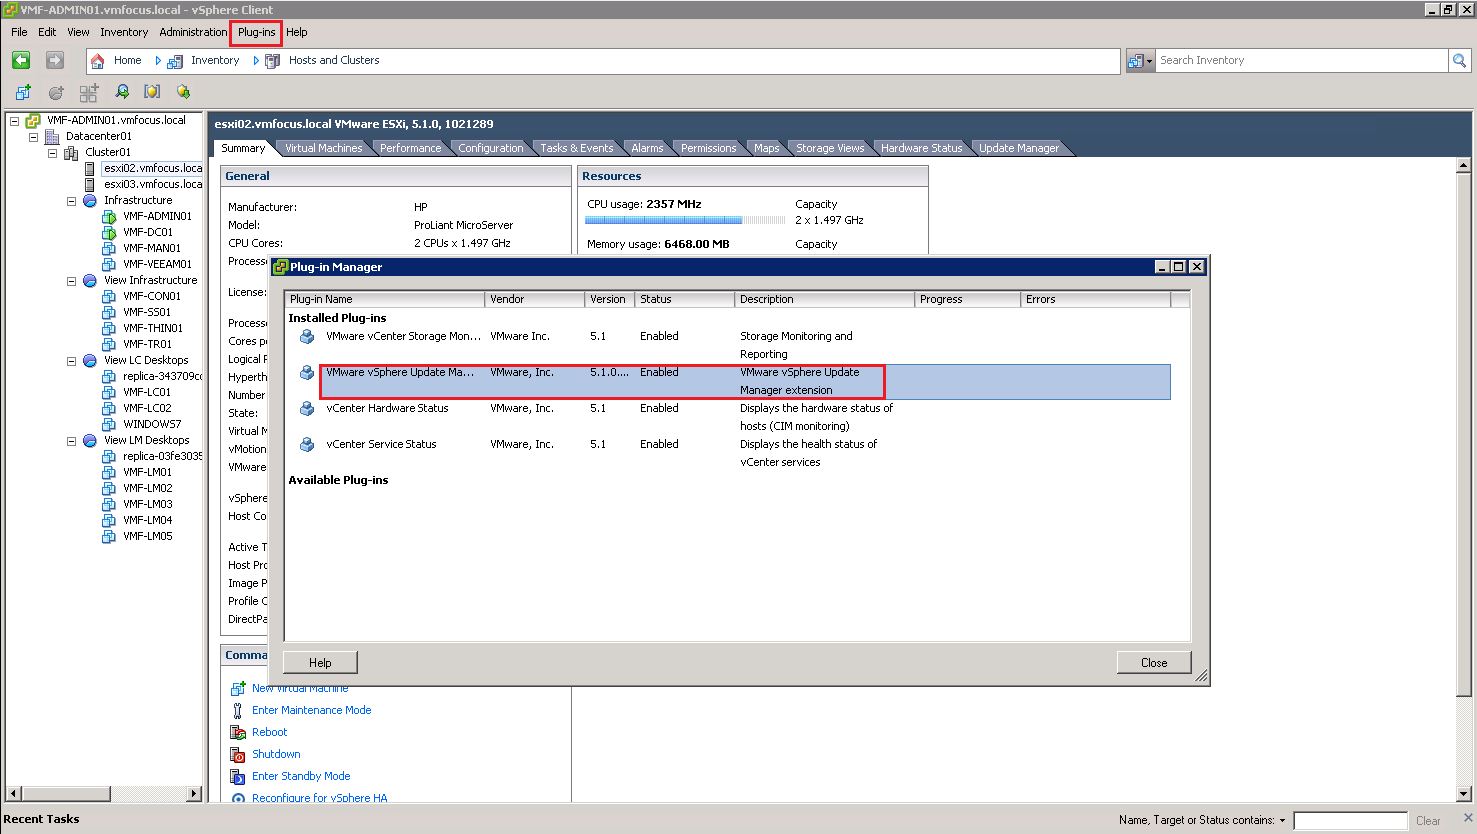Select the vCenter Hardware Status plug-in icon
1477x834 pixels.
pyautogui.click(x=307, y=409)
